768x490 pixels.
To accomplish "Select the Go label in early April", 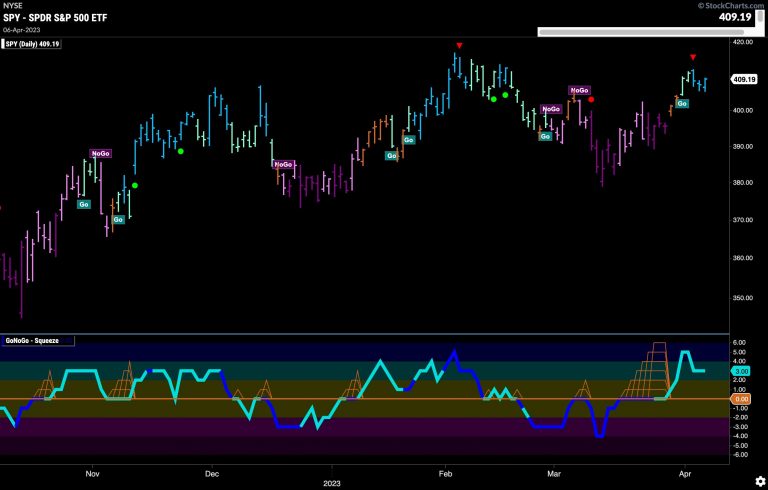I will click(682, 104).
